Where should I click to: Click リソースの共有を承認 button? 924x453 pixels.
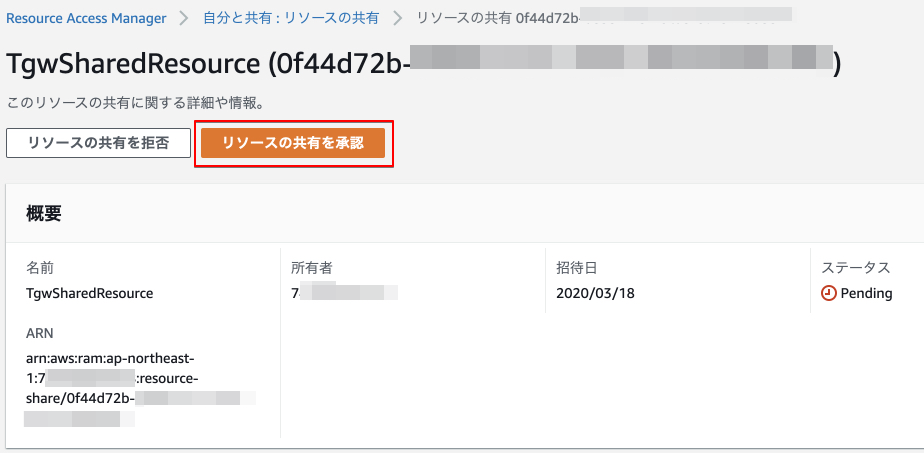293,143
